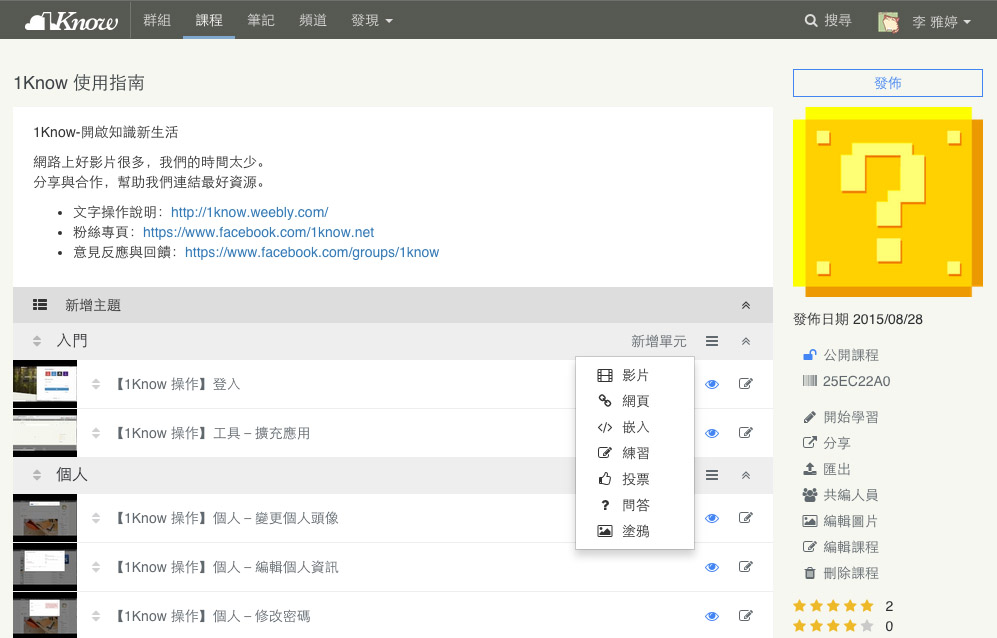Click the reorder handle for 工具－擴充應用
Image resolution: width=997 pixels, height=638 pixels.
point(96,433)
